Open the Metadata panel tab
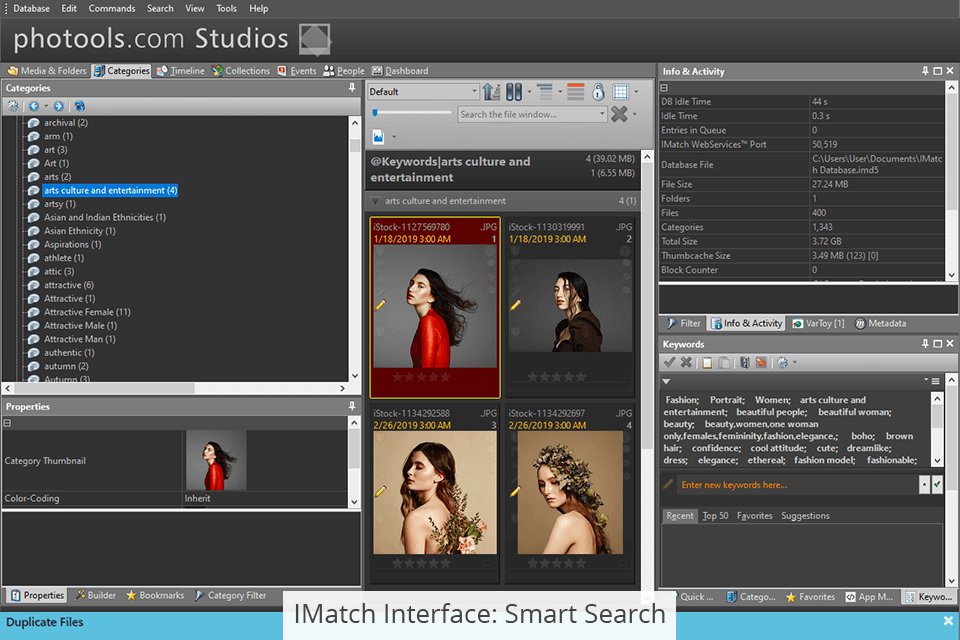This screenshot has width=960, height=640. tap(880, 323)
